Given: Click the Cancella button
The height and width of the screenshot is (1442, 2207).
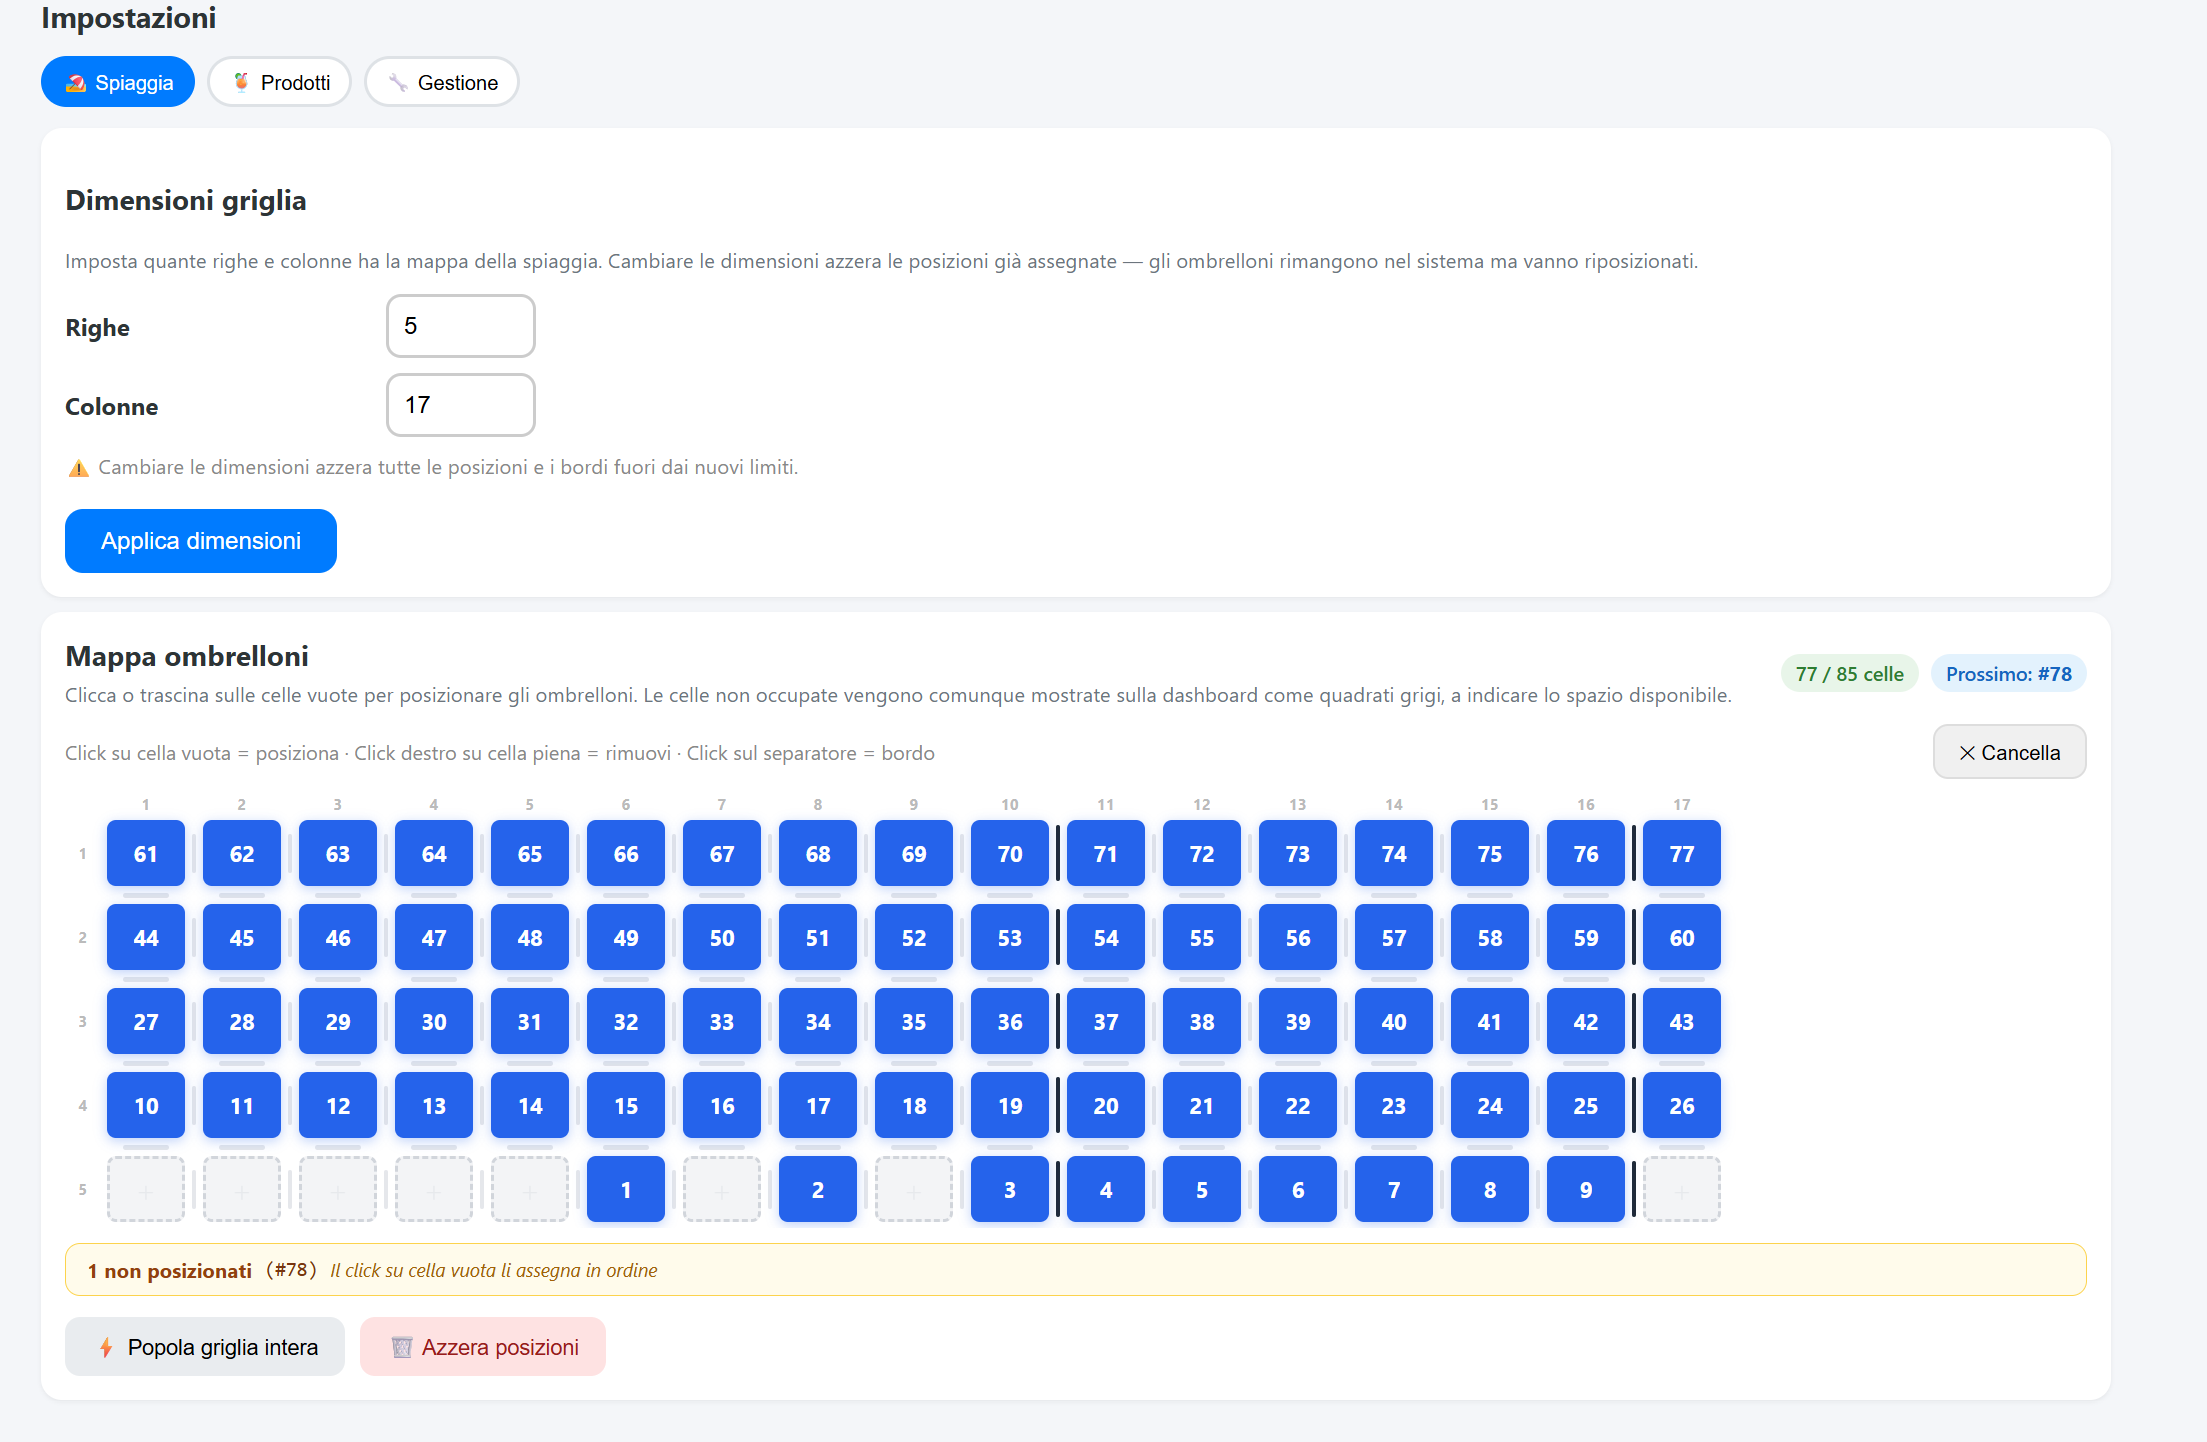Looking at the screenshot, I should [2009, 752].
